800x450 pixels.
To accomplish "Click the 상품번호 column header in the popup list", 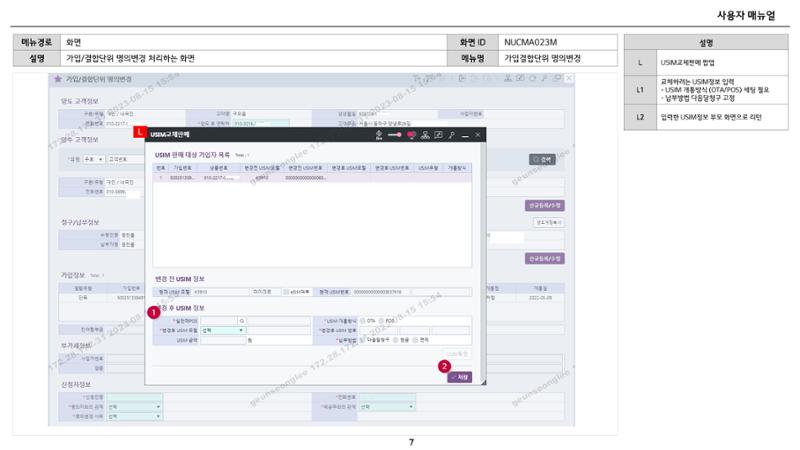I will point(218,168).
